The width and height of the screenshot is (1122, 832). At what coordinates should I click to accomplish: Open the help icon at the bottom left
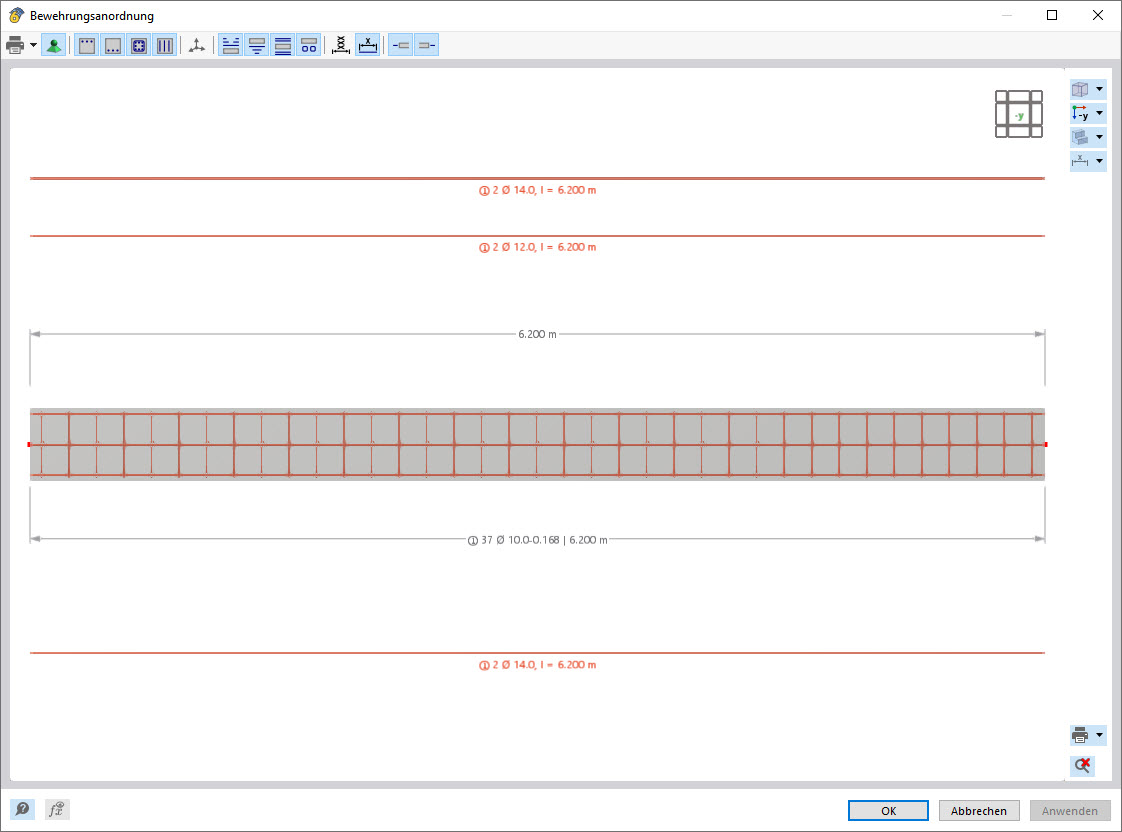[x=22, y=809]
